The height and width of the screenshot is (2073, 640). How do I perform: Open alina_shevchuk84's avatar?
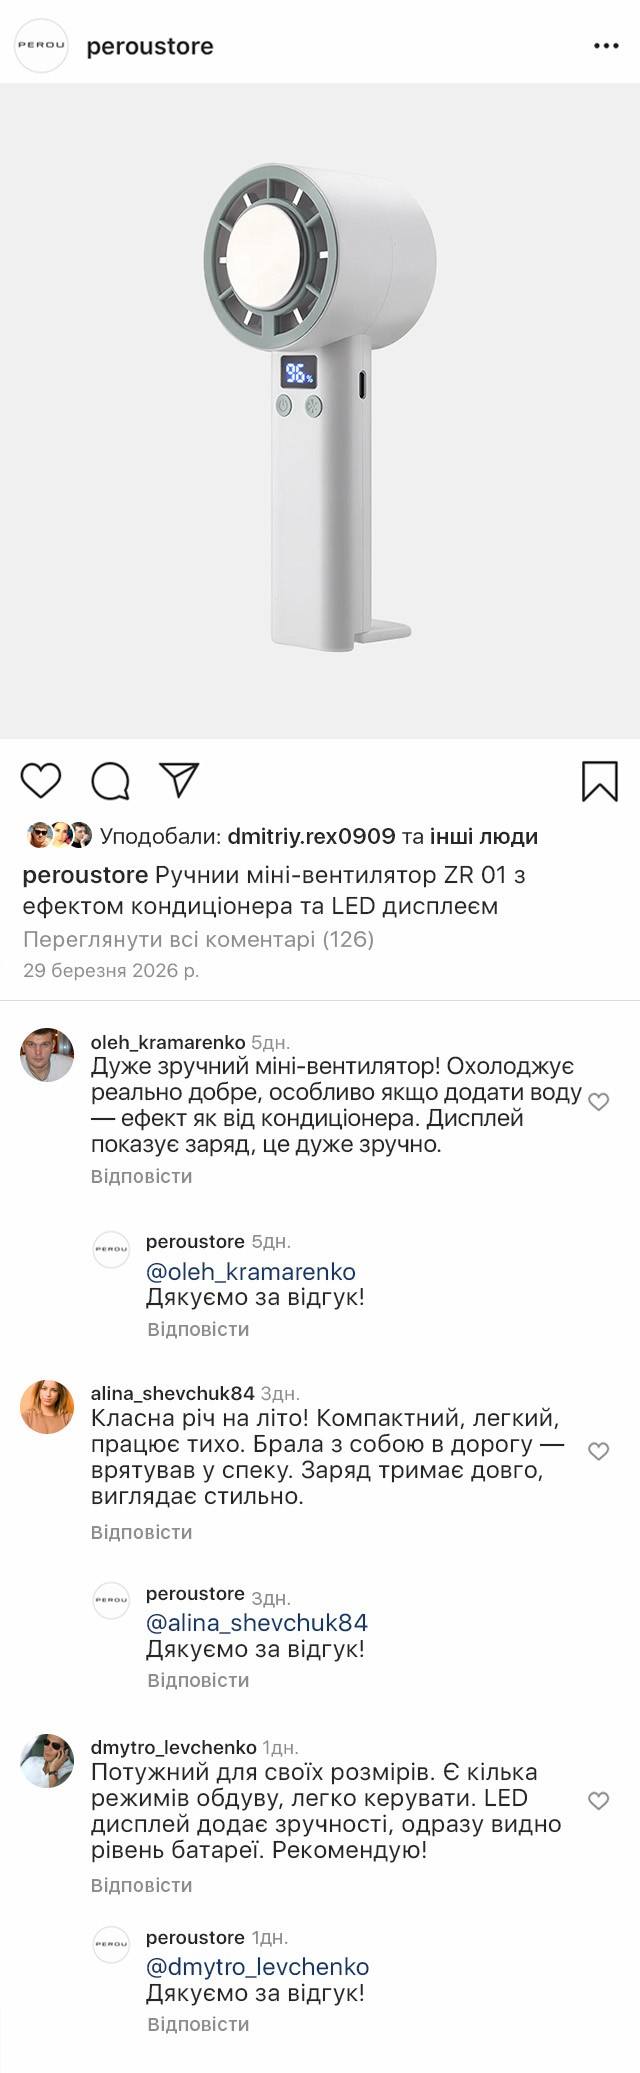[47, 1407]
